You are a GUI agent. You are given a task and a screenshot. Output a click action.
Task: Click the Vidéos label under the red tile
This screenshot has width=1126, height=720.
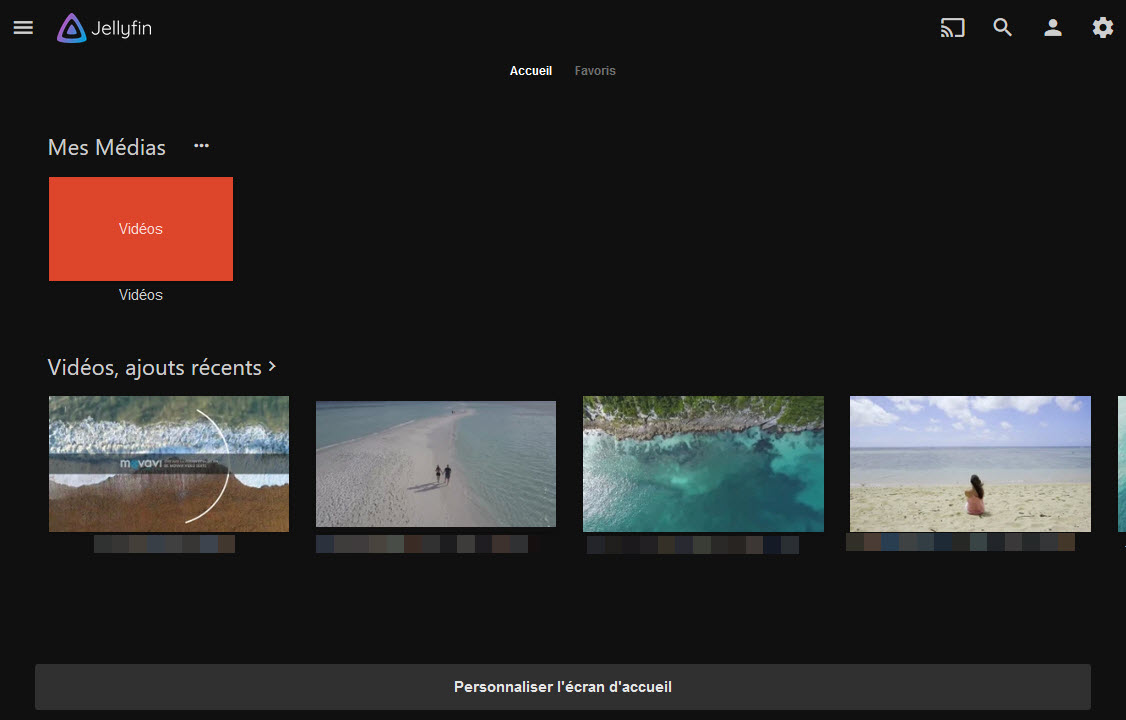(x=140, y=294)
